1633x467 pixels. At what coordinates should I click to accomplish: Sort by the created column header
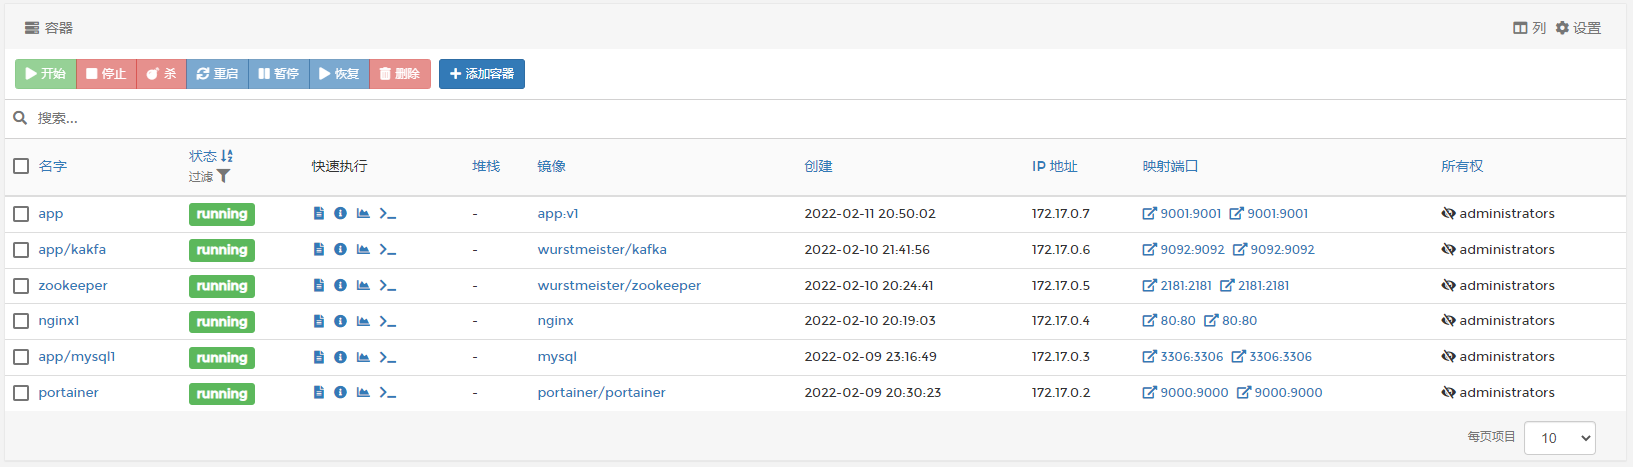(818, 166)
